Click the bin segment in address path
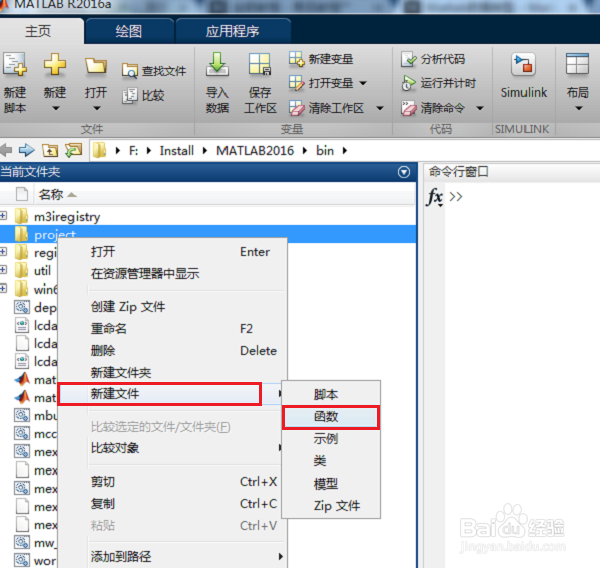 click(x=325, y=150)
